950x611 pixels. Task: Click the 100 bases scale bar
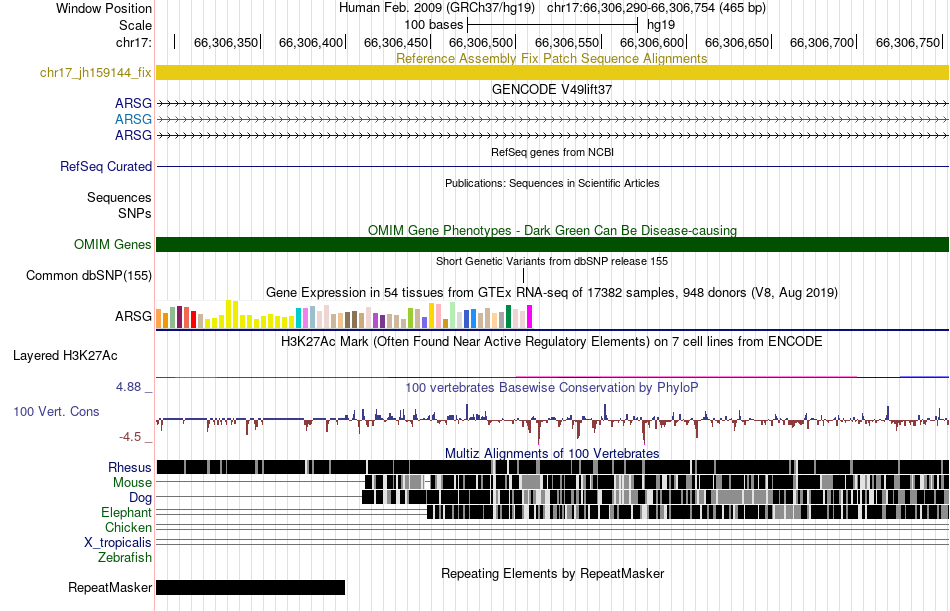[x=553, y=25]
